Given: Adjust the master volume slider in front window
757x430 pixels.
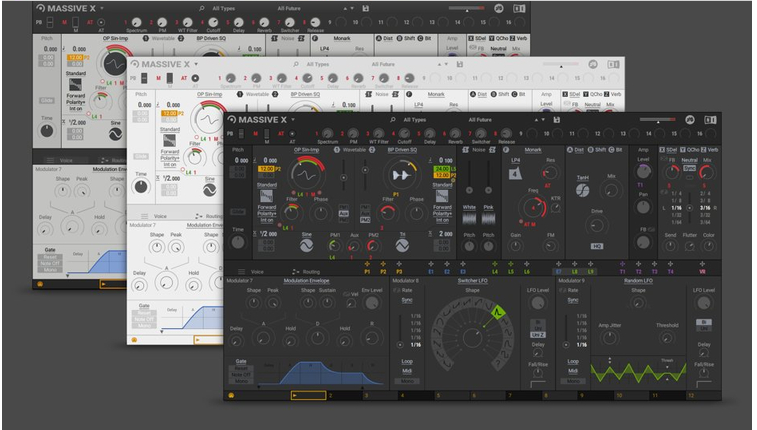Looking at the screenshot, I should [x=658, y=118].
